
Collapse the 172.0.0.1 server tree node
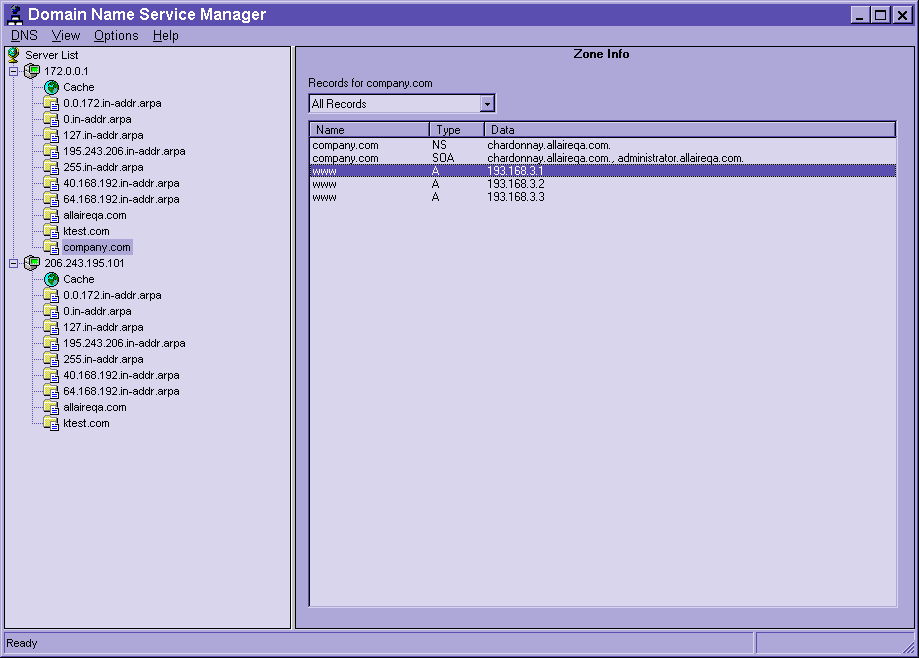13,71
